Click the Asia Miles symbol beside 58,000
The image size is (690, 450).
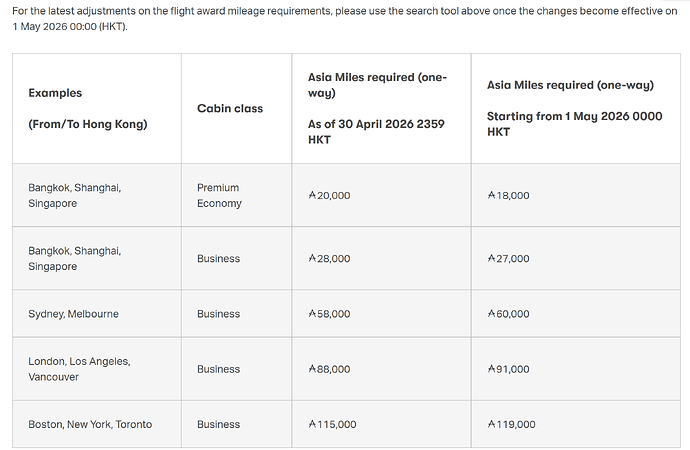(312, 314)
